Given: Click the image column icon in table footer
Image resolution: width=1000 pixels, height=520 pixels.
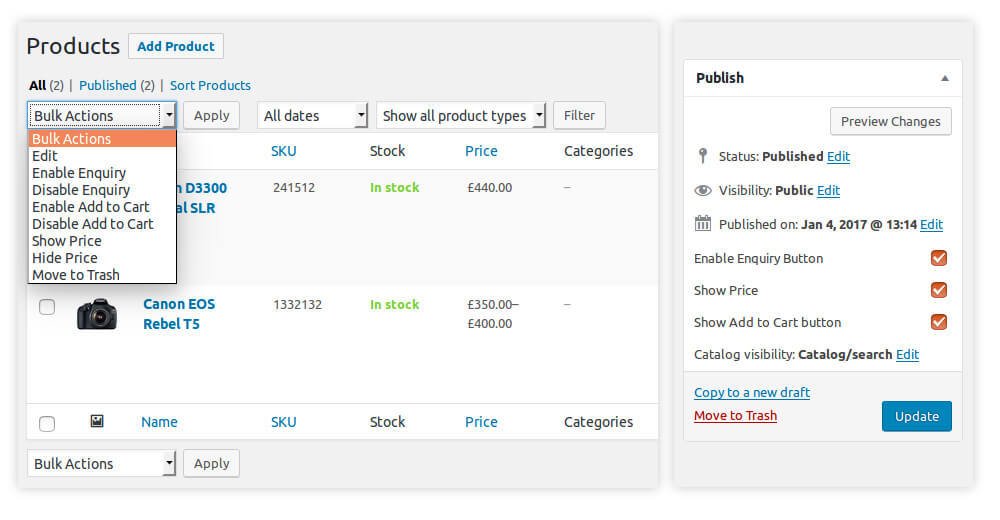Looking at the screenshot, I should coord(97,421).
